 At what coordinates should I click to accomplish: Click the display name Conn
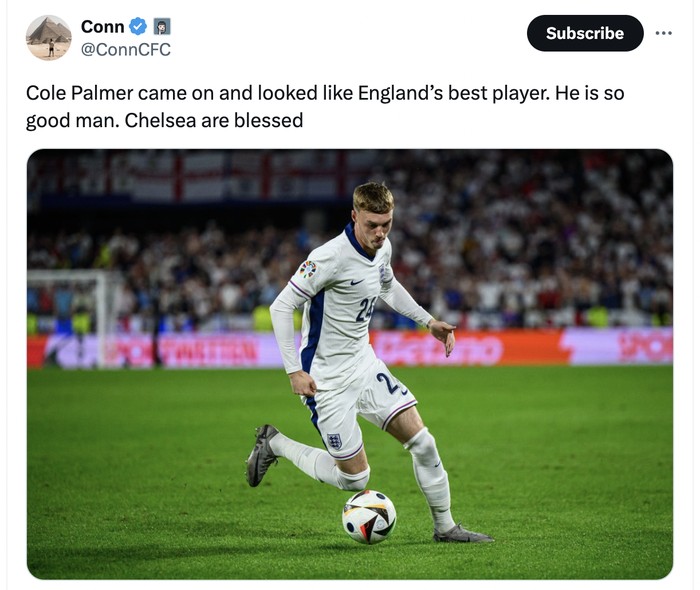(102, 27)
